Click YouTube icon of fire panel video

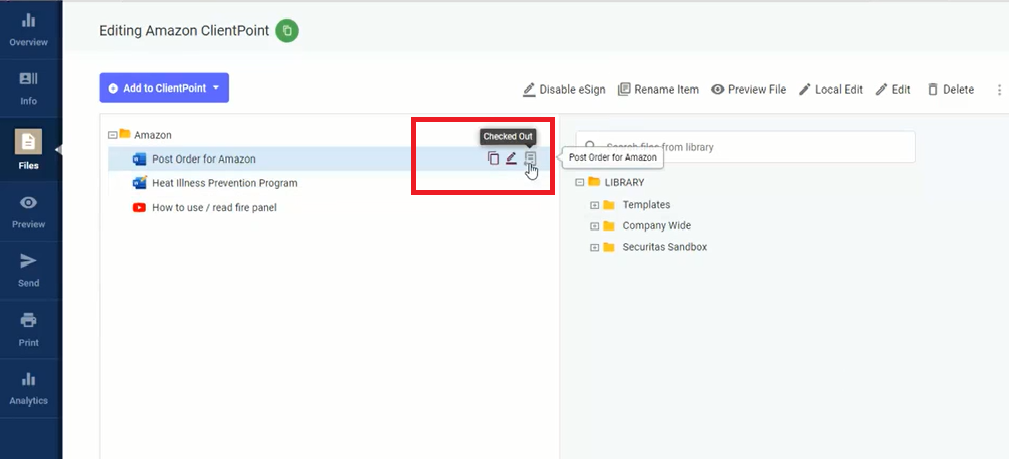[139, 207]
